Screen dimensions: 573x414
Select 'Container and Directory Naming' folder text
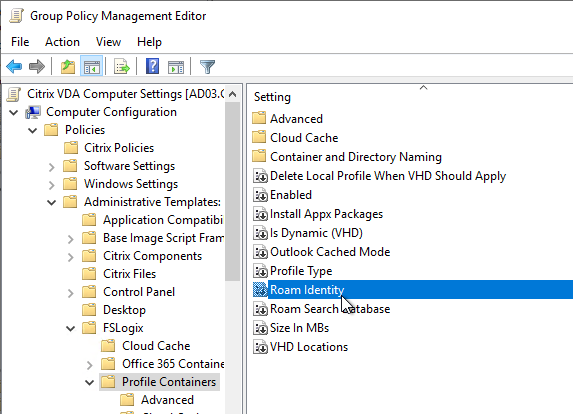(356, 157)
